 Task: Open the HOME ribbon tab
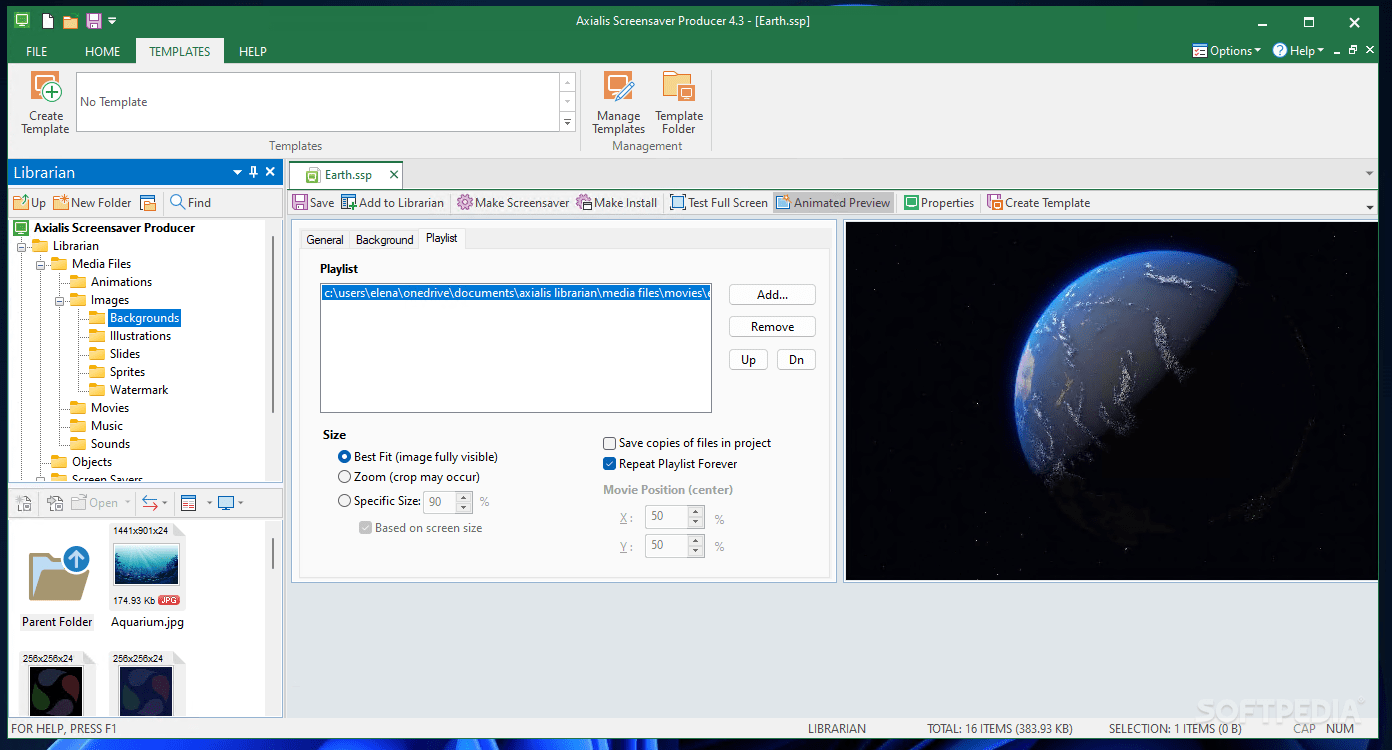[102, 50]
